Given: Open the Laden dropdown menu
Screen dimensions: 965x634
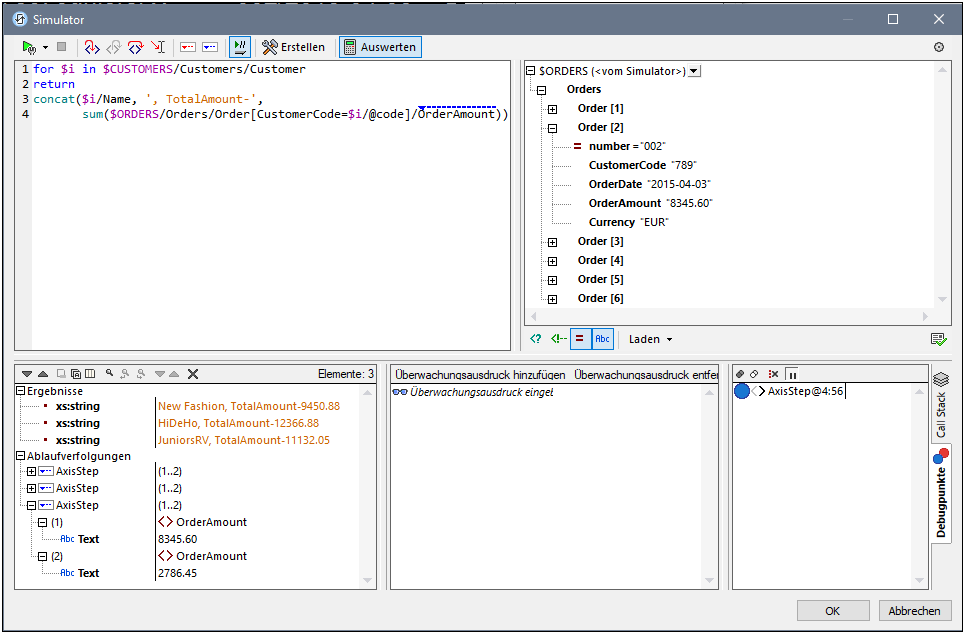Looking at the screenshot, I should (650, 339).
